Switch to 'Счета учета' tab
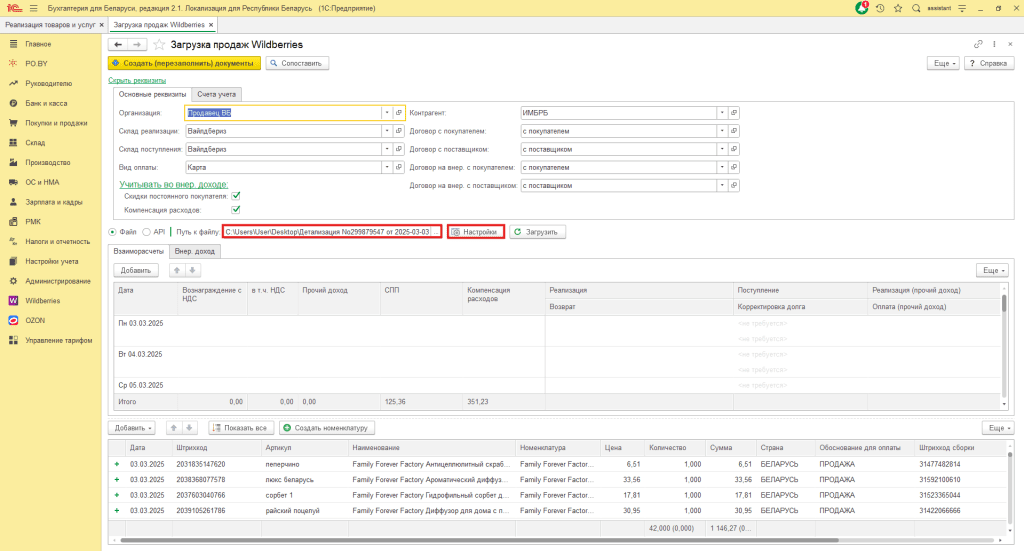Screen dimensions: 1024x551 tap(216, 94)
